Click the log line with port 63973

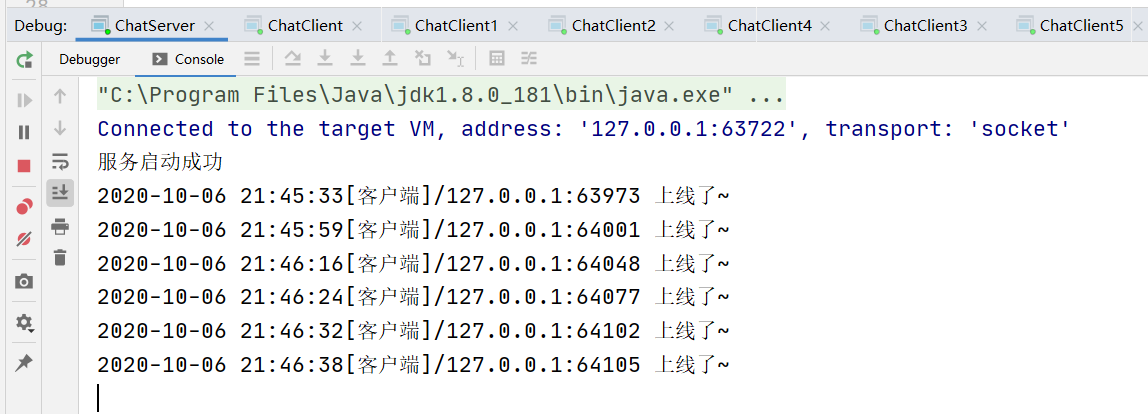(x=414, y=196)
